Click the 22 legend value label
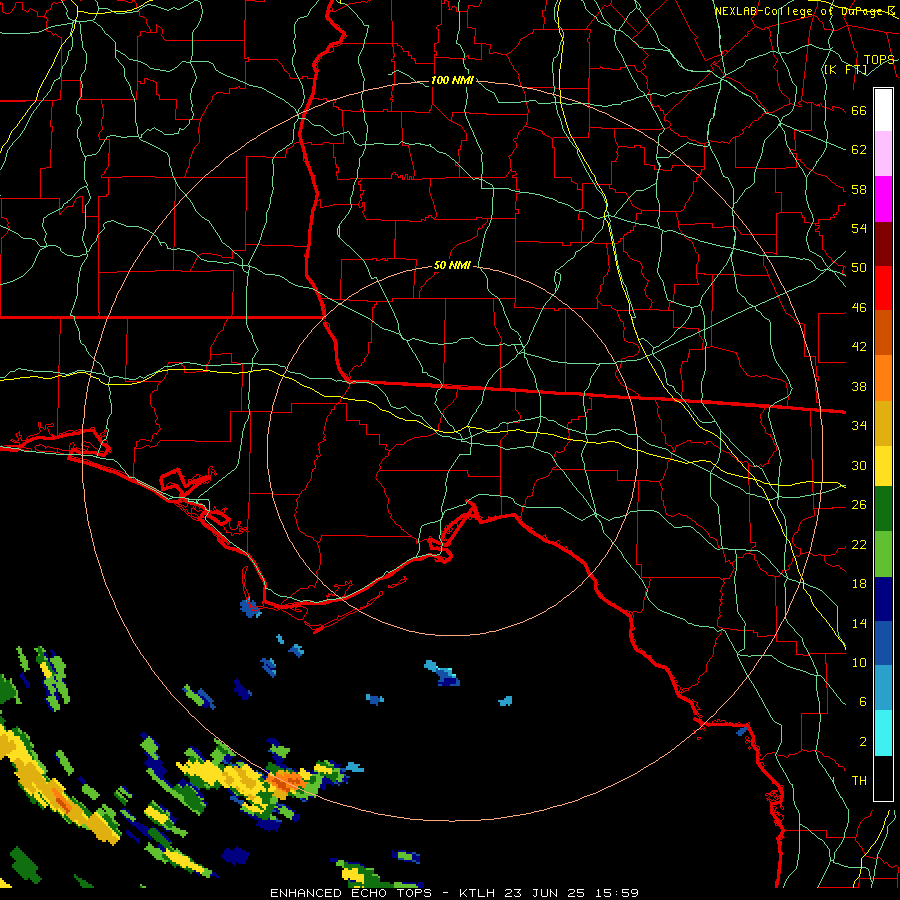The width and height of the screenshot is (900, 900). pos(859,544)
